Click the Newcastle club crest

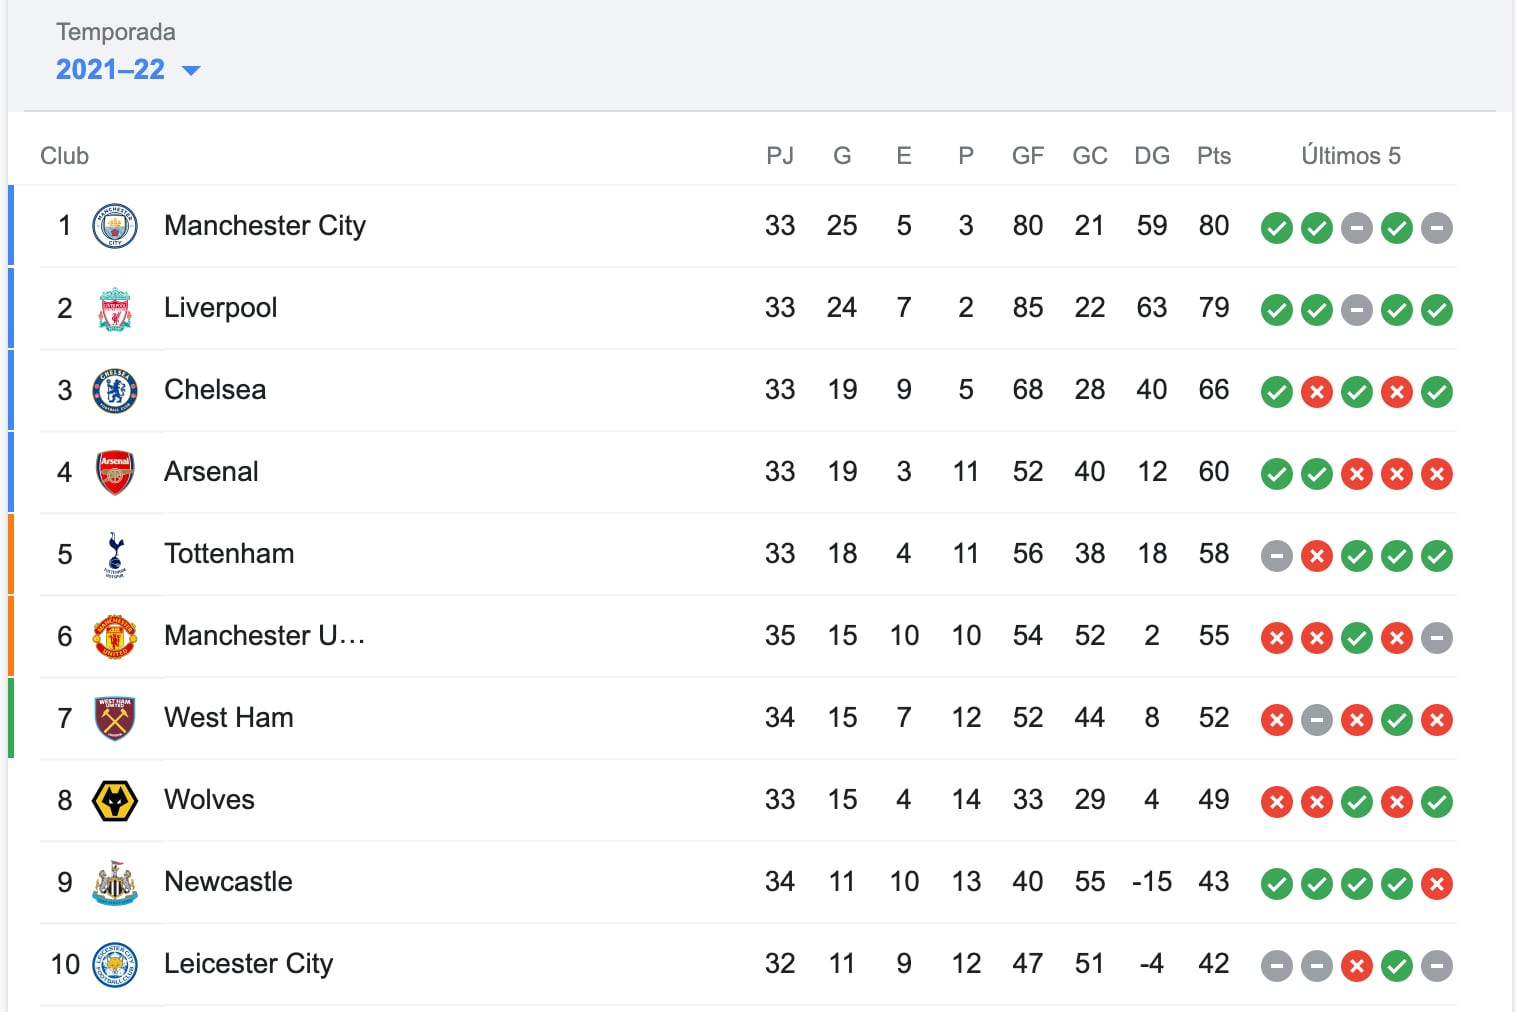pos(115,882)
